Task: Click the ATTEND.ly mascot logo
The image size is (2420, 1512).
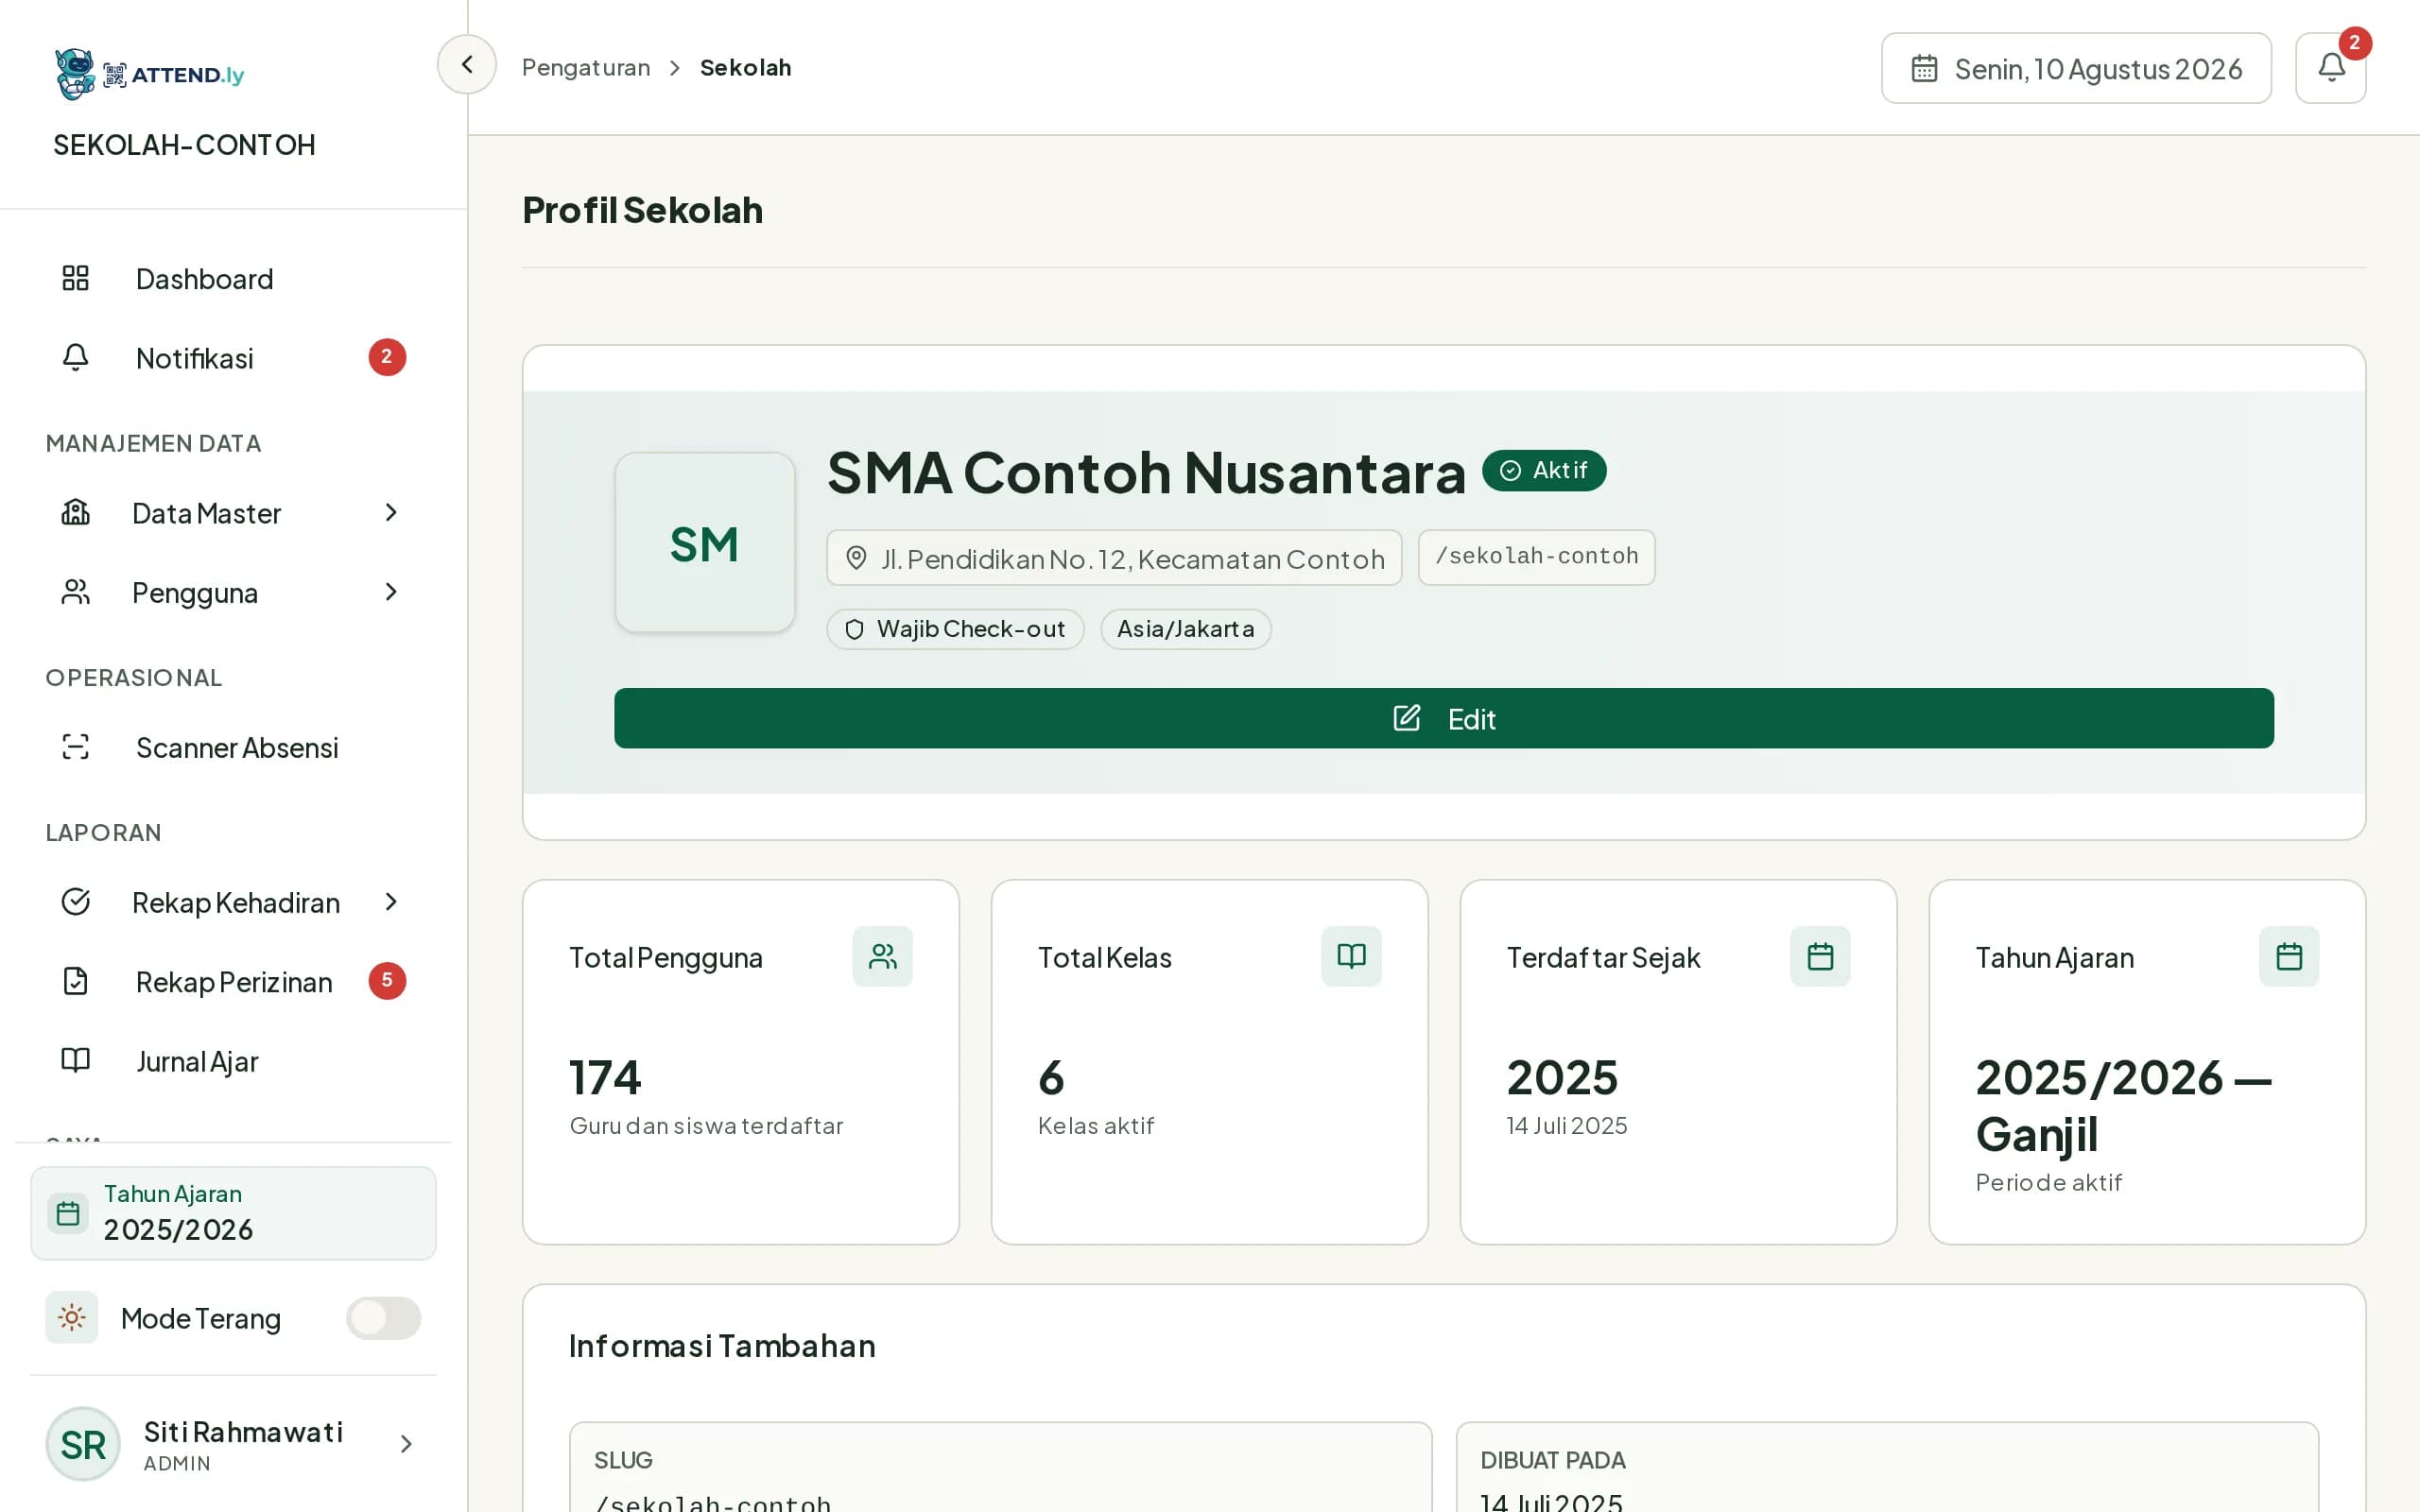Action: pyautogui.click(x=75, y=74)
